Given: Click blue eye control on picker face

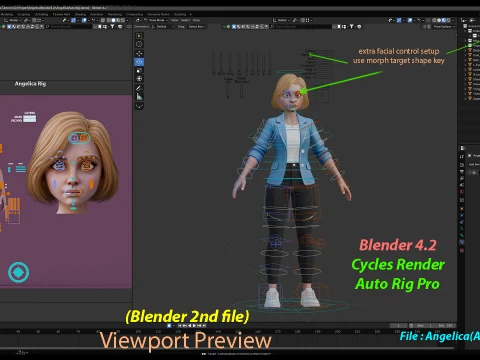Looking at the screenshot, I should (x=59, y=165).
